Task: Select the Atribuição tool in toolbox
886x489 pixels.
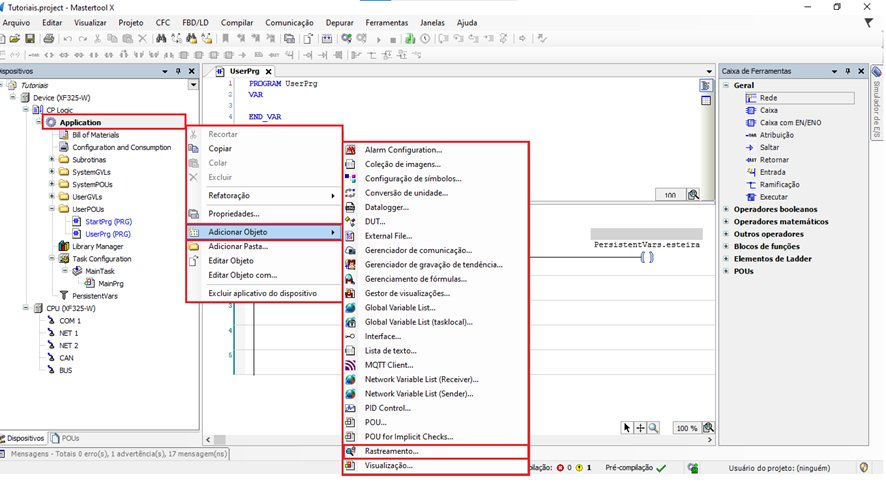Action: [x=776, y=135]
